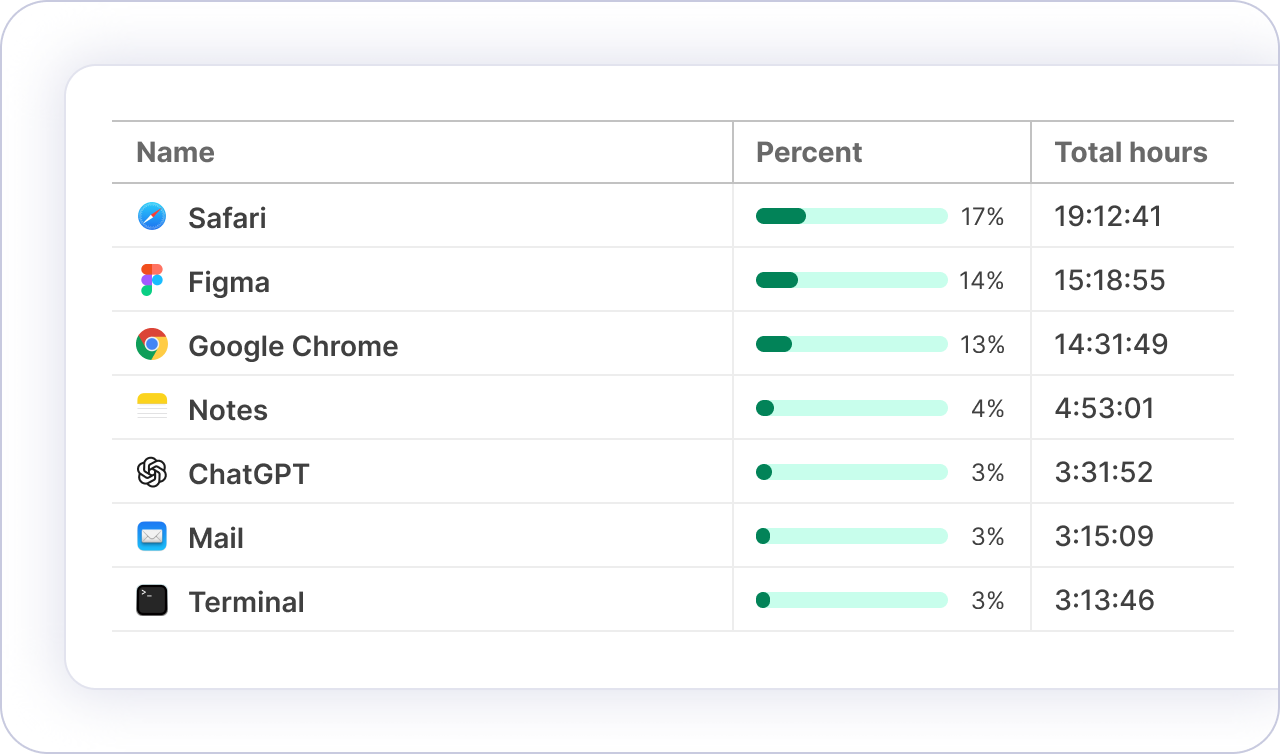Click Safari total hours 19:12:41
The image size is (1280, 754).
1108,217
